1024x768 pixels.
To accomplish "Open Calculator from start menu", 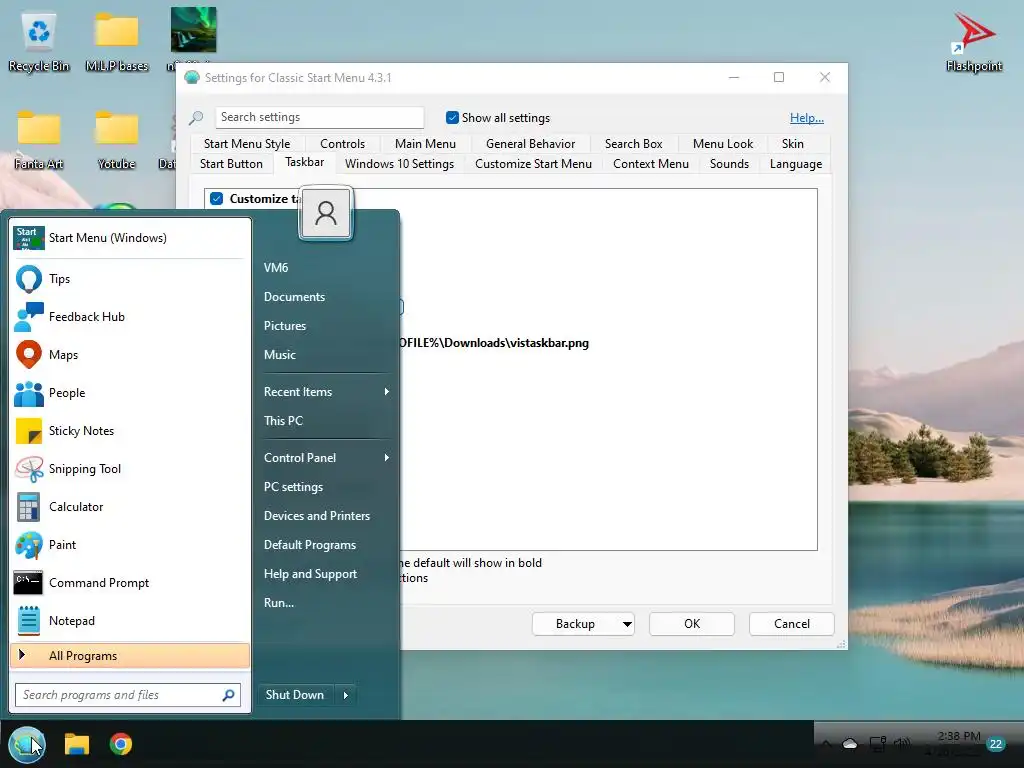I will (130, 507).
